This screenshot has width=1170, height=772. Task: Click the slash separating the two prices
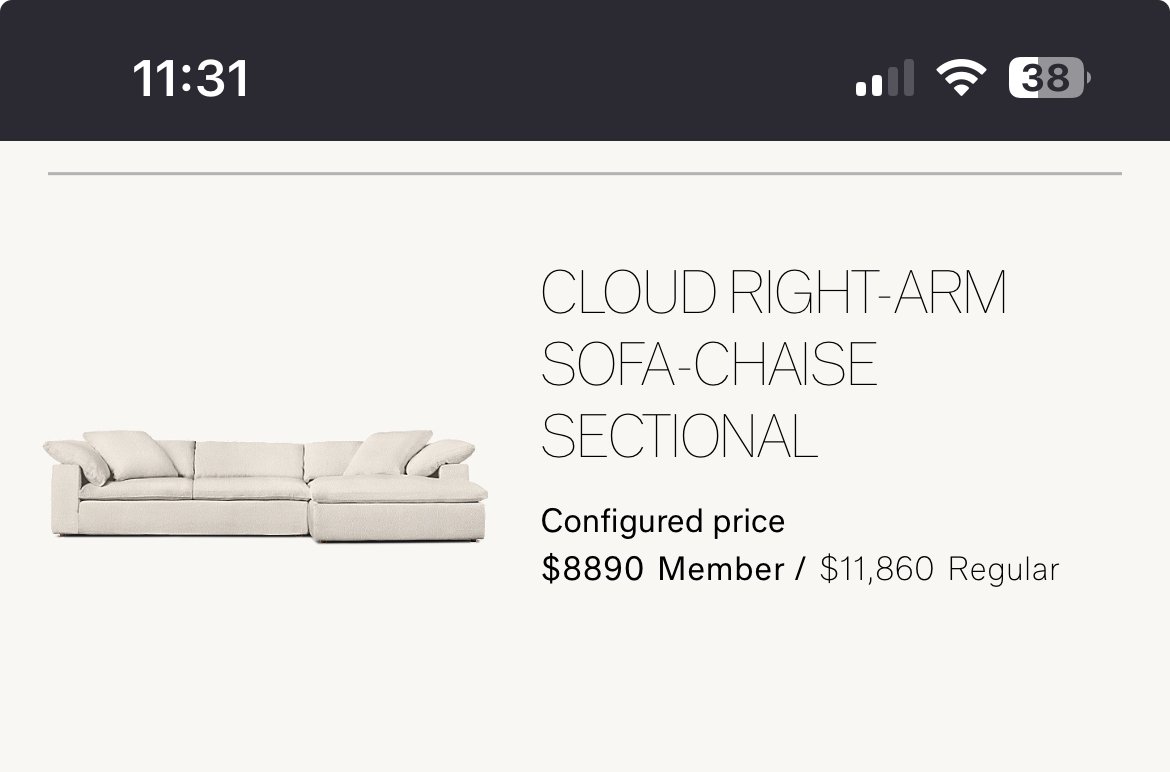(x=801, y=569)
